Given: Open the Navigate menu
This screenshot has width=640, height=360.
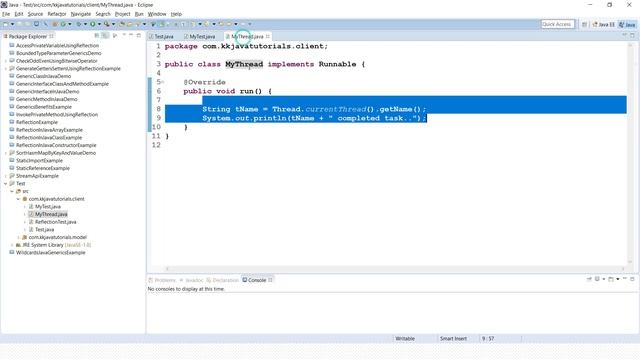Looking at the screenshot, I should [81, 14].
